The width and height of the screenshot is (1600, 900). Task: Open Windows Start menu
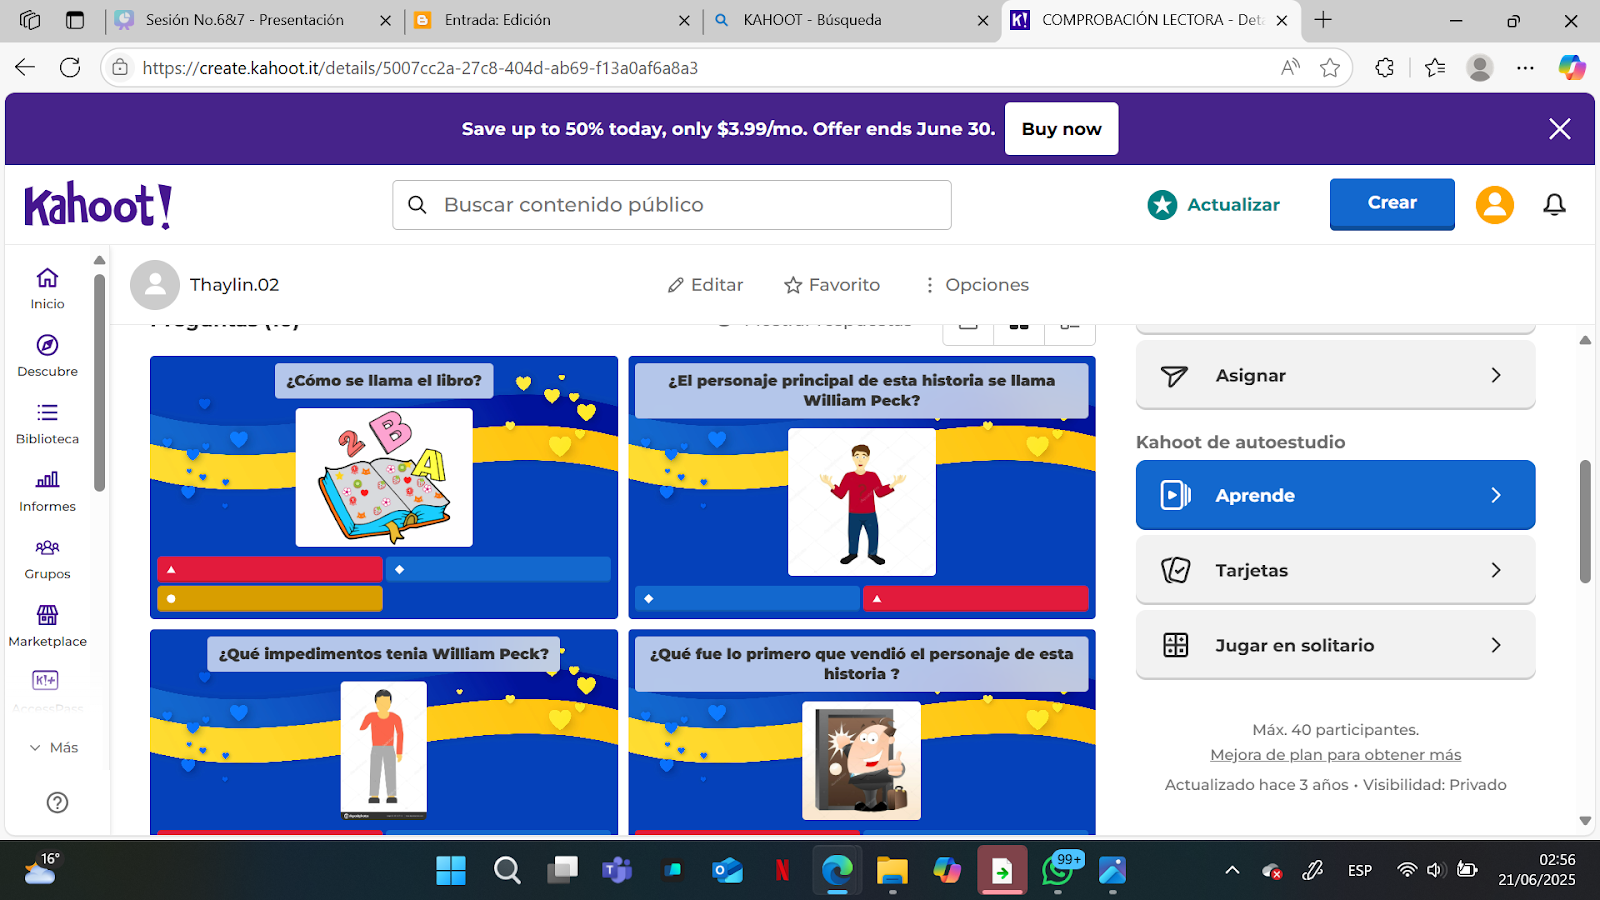451,871
